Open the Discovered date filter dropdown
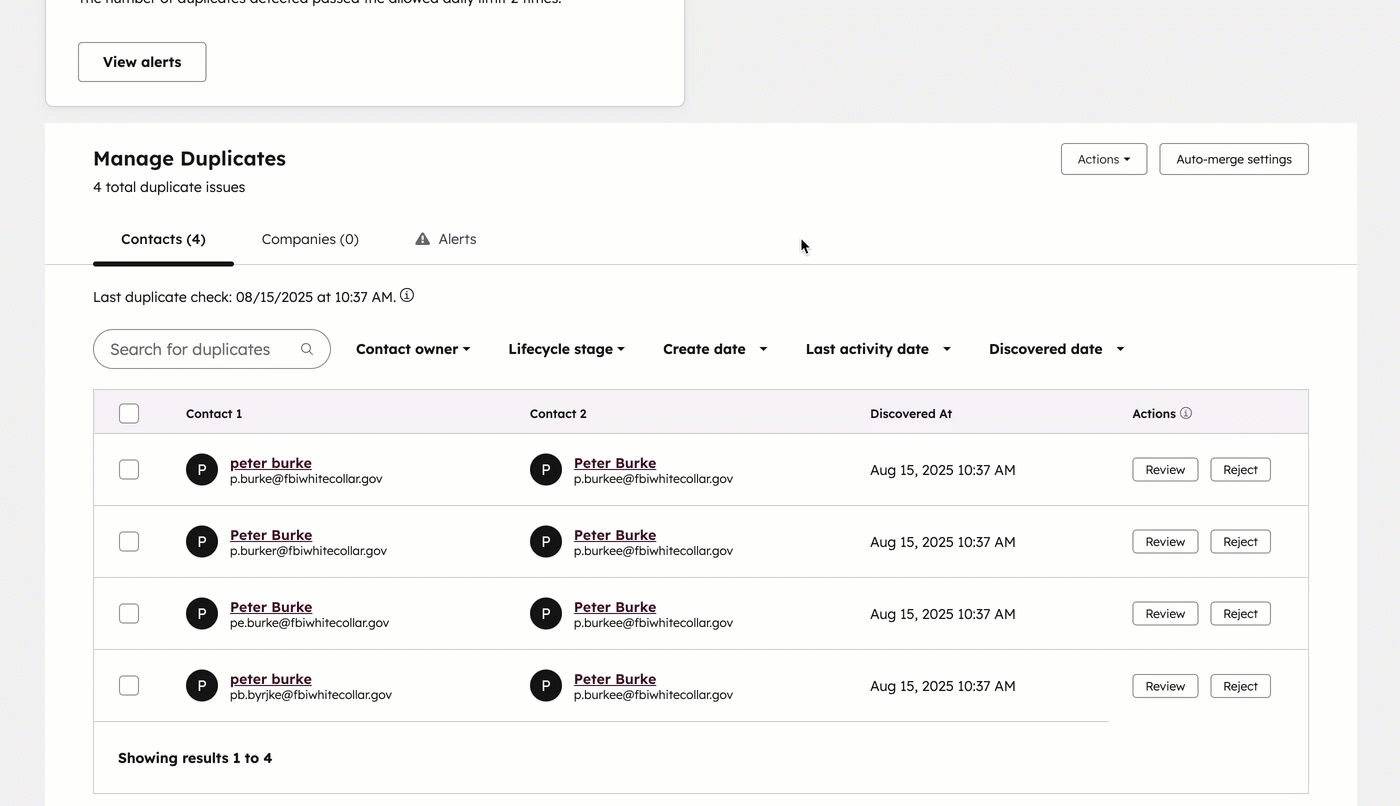Screen dimensions: 1400x806 [x=1055, y=348]
